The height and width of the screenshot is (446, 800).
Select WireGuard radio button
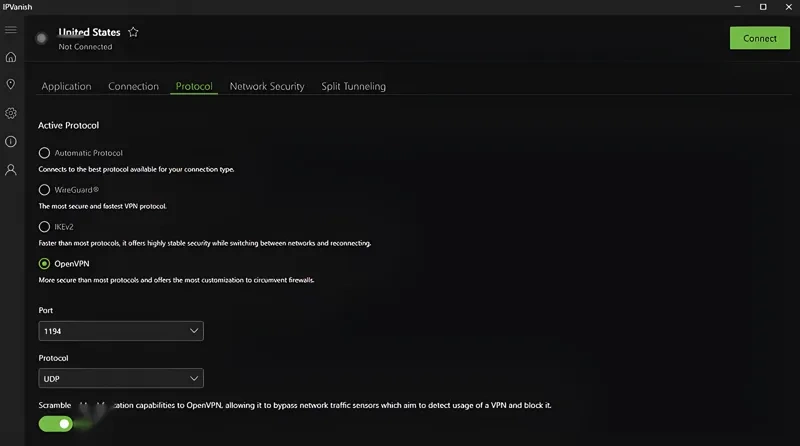[44, 190]
